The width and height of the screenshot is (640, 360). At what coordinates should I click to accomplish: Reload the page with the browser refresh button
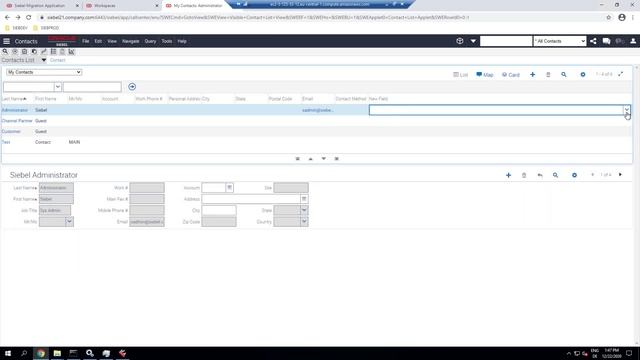pyautogui.click(x=29, y=18)
